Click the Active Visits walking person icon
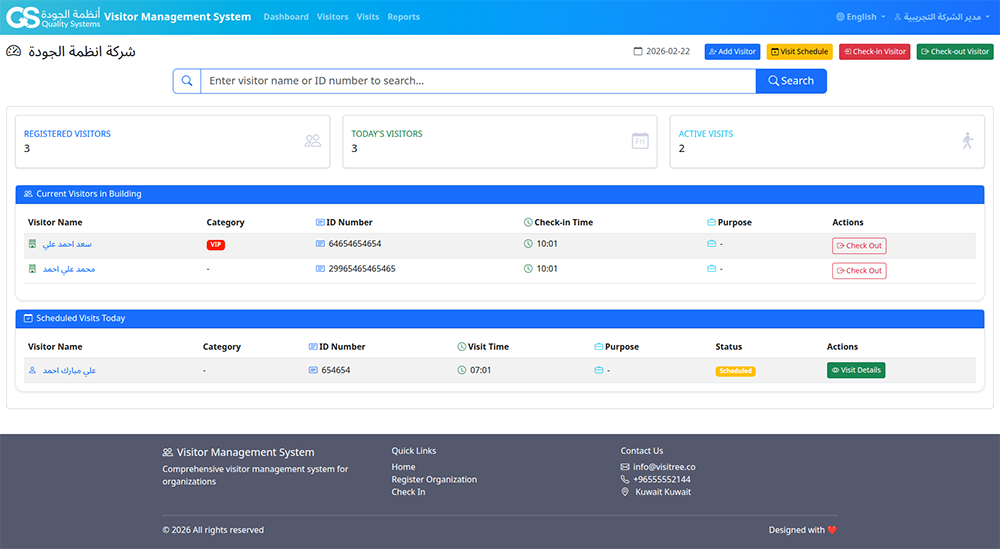1000x549 pixels. point(967,141)
